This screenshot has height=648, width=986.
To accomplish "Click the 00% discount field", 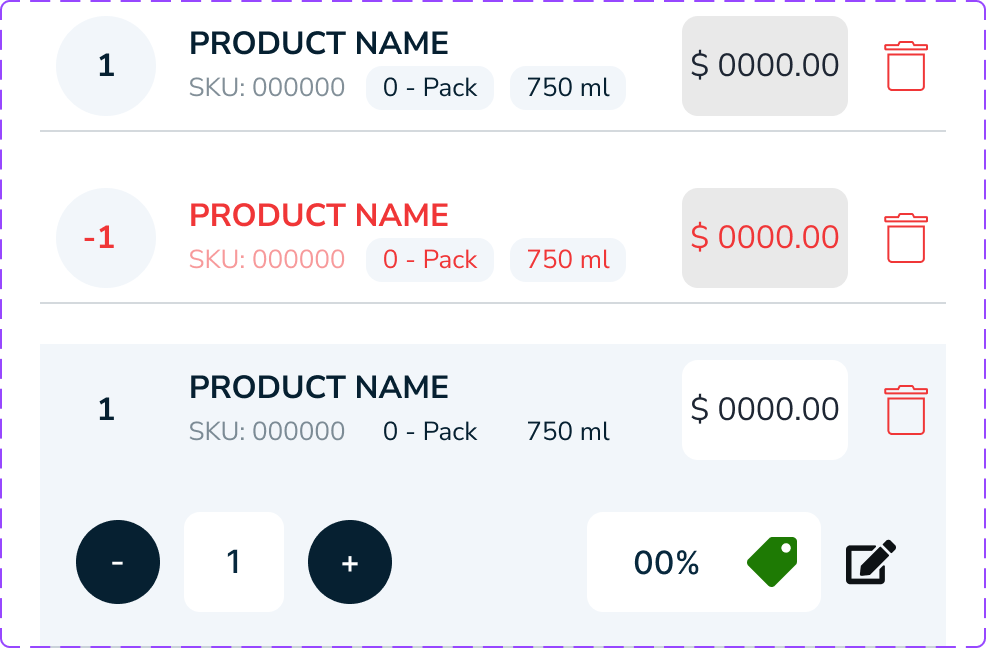I will tap(666, 562).
